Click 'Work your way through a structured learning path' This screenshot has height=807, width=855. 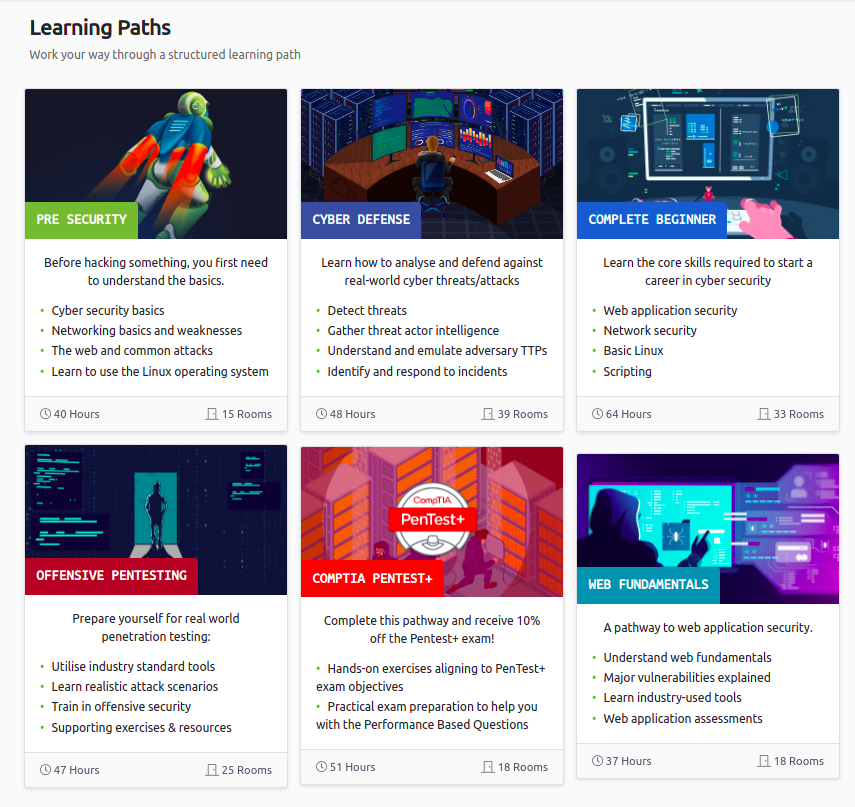click(x=165, y=55)
